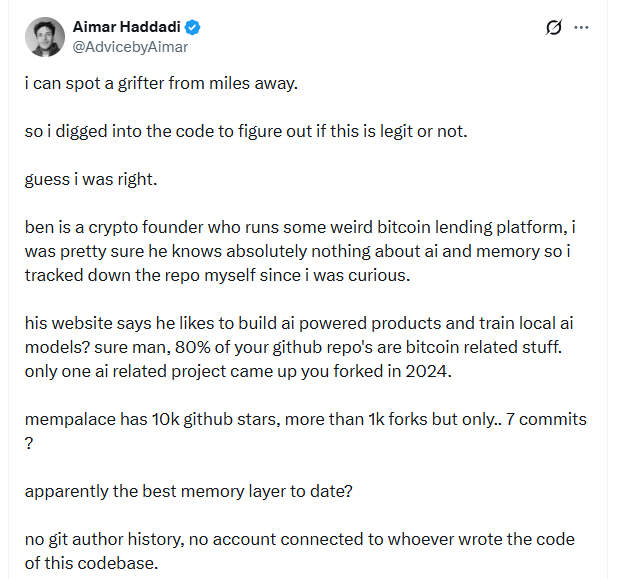The image size is (617, 579).
Task: Click the line starting "no git author history"
Action: [x=298, y=539]
